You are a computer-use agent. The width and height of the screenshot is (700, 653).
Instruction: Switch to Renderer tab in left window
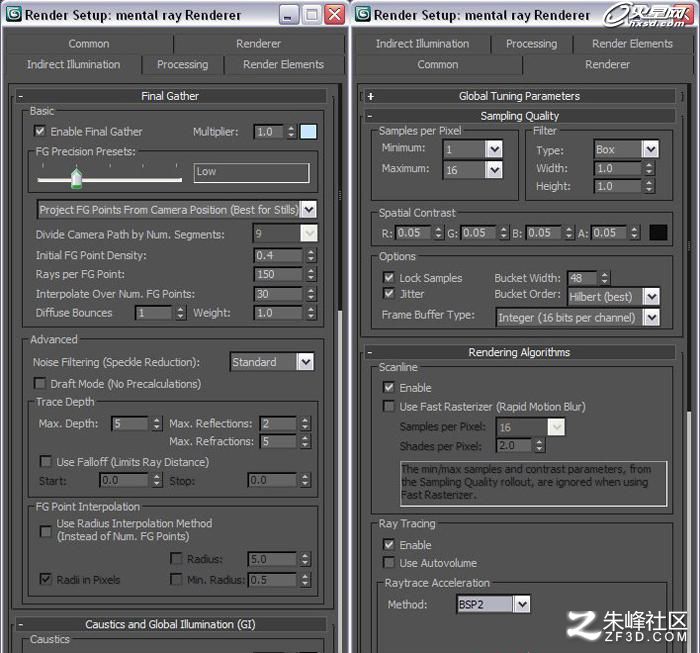258,43
